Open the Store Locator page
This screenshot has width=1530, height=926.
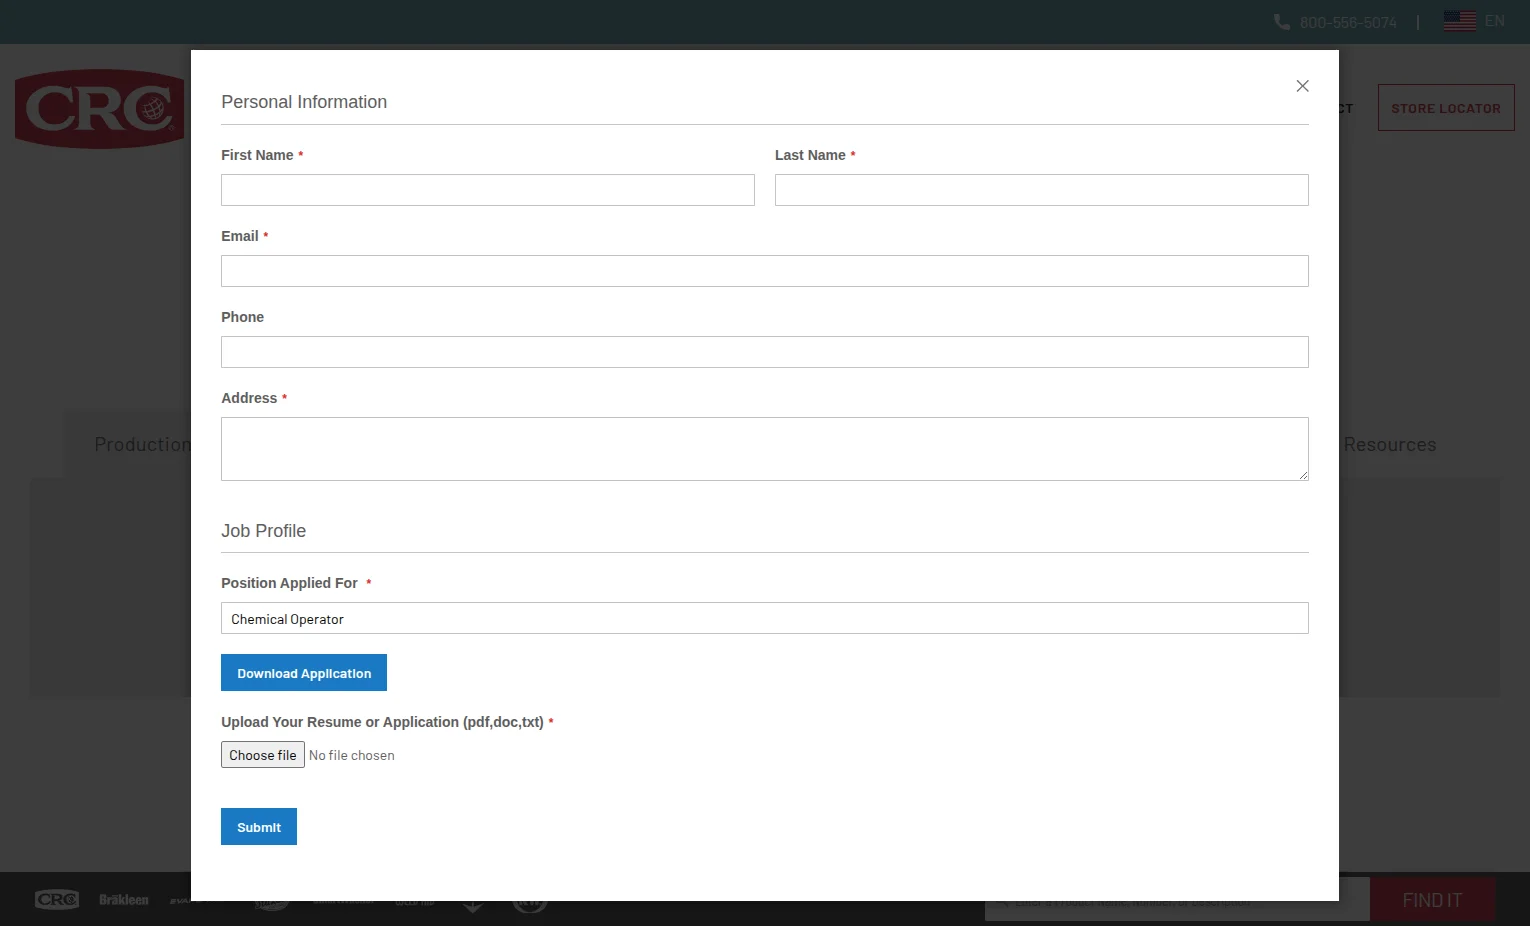(1446, 108)
